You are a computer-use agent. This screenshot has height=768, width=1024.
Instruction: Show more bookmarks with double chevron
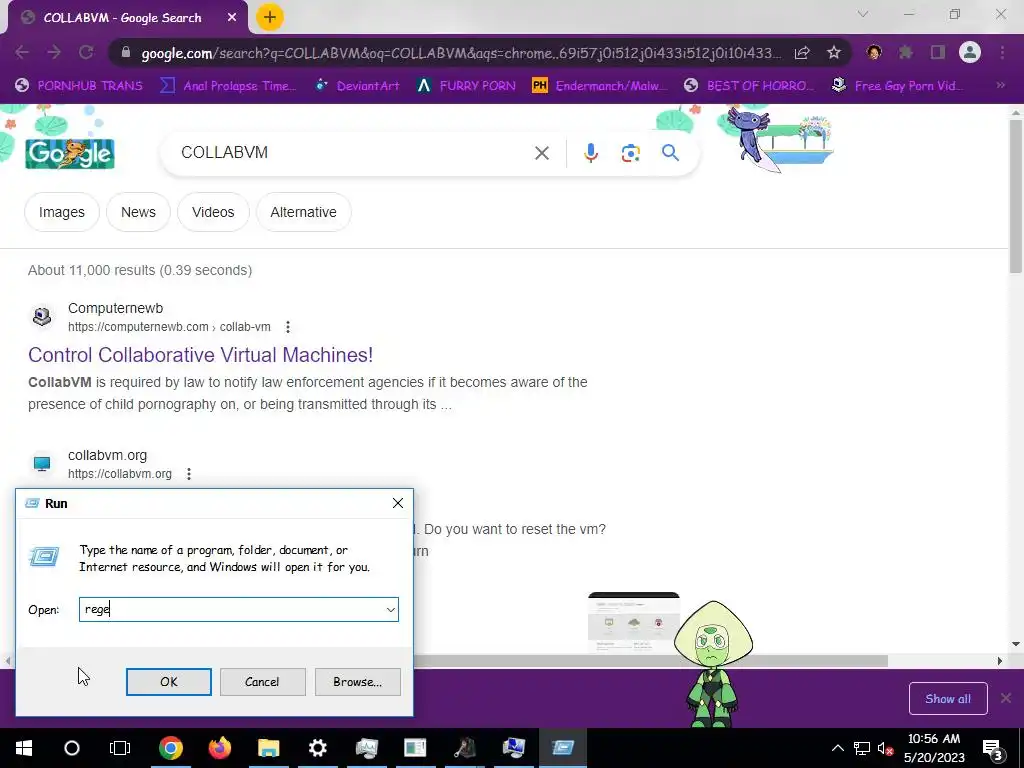[x=1000, y=85]
